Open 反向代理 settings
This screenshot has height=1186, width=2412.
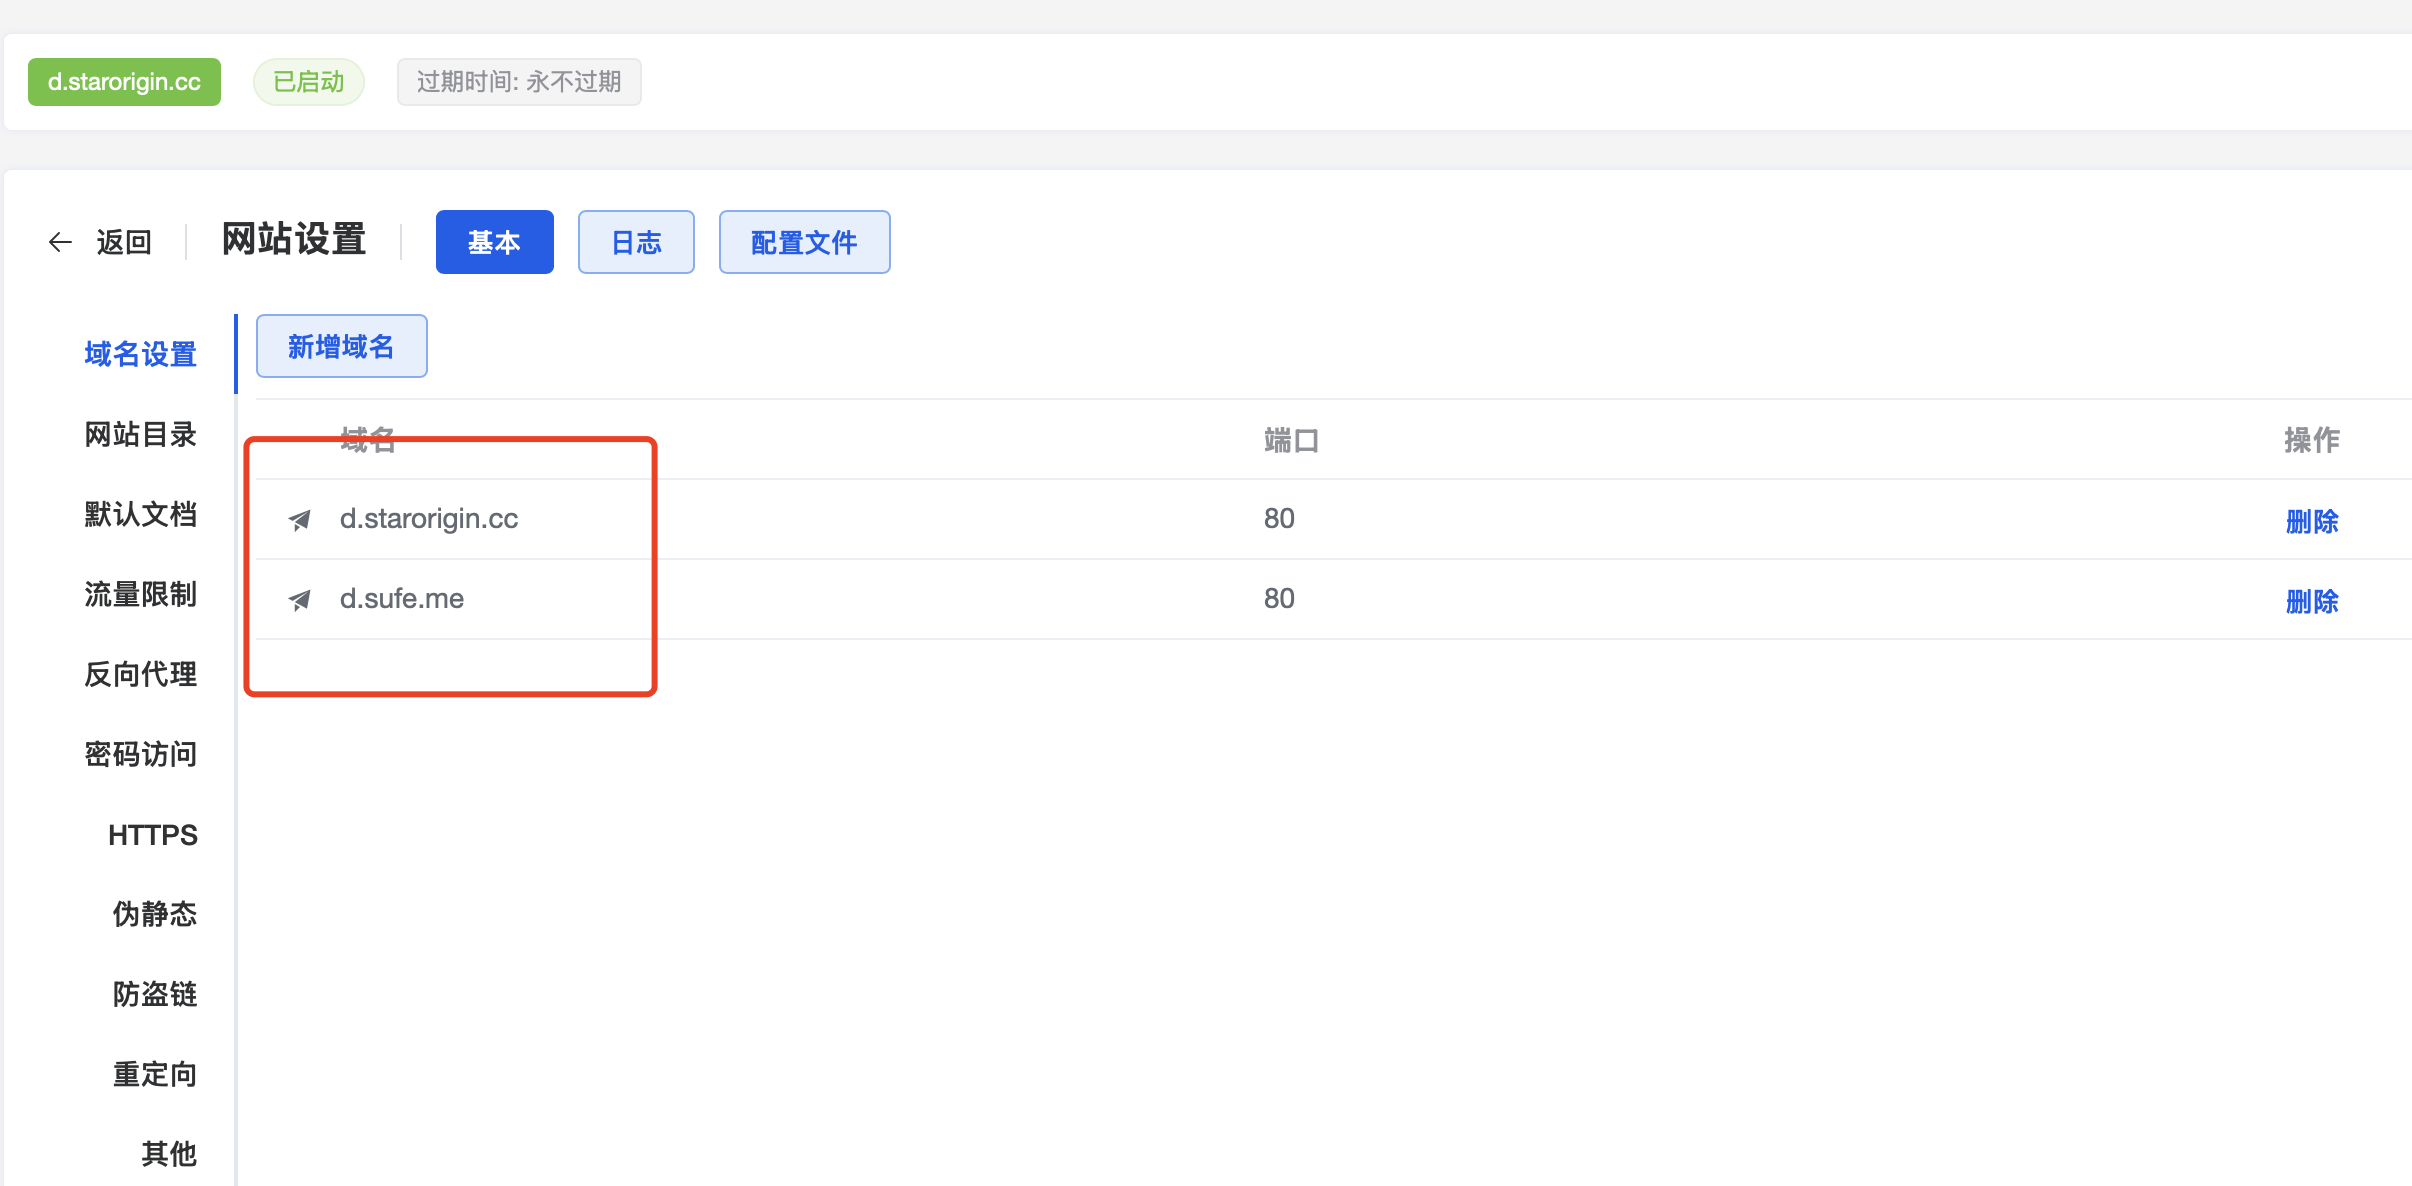pyautogui.click(x=140, y=674)
